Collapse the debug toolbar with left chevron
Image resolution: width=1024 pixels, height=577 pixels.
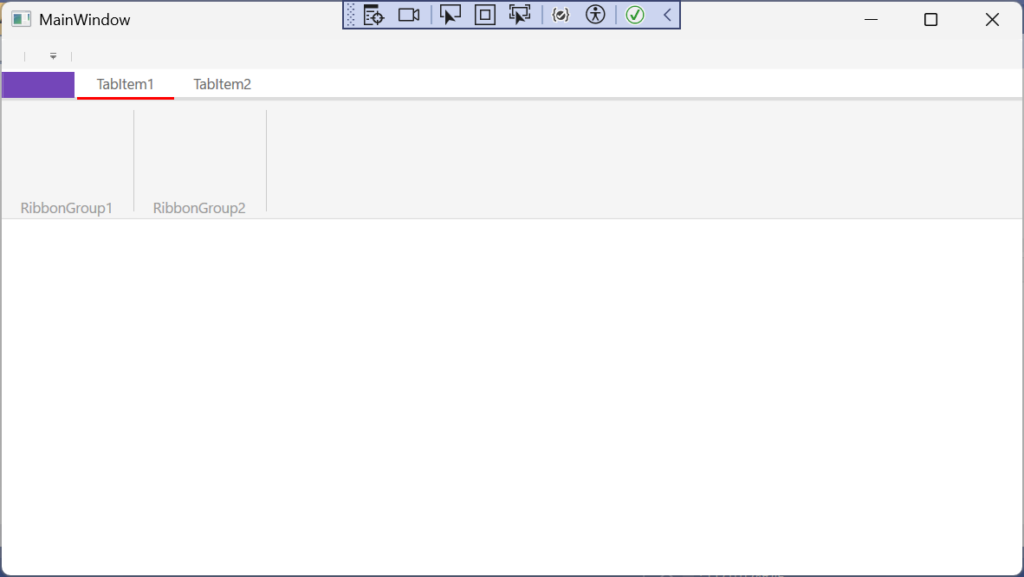pos(667,15)
